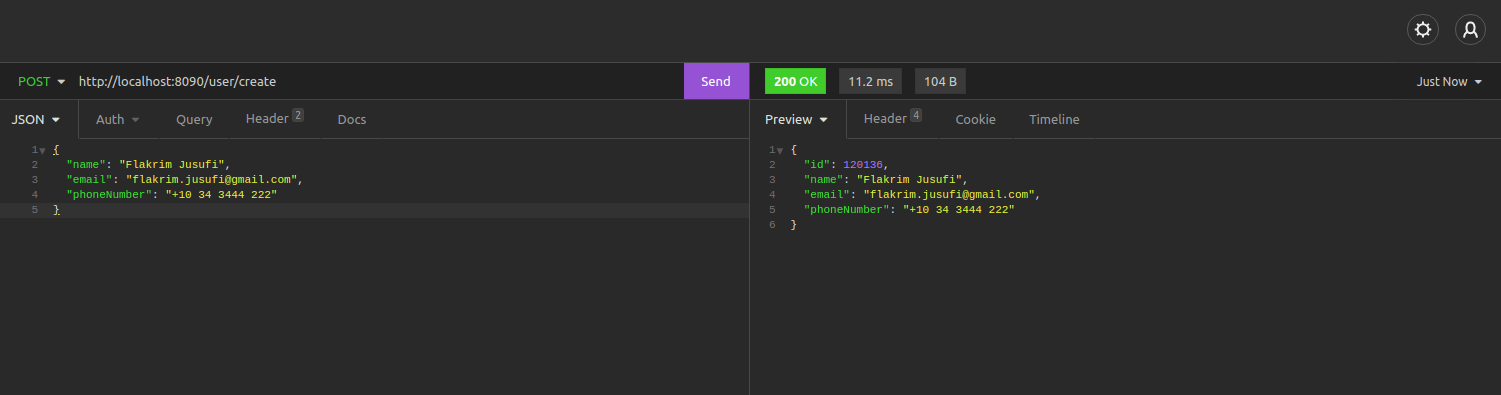Open the Preview mode dropdown

click(796, 119)
